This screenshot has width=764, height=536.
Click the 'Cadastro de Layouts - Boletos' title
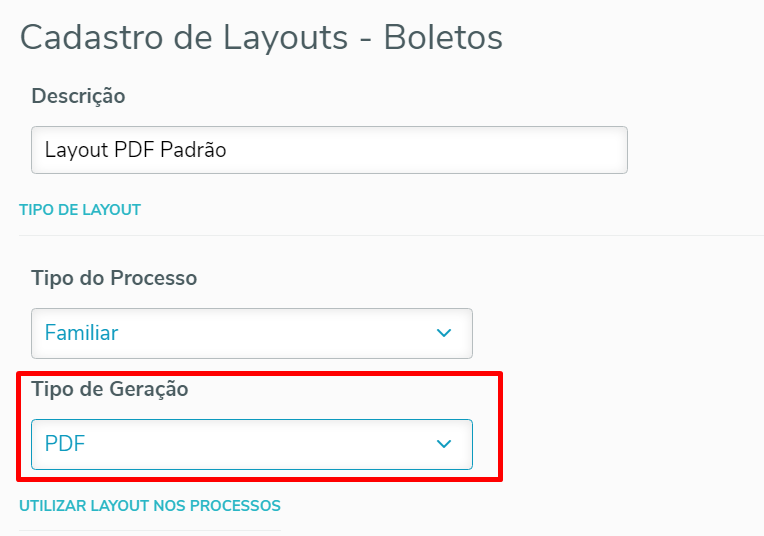tap(261, 38)
